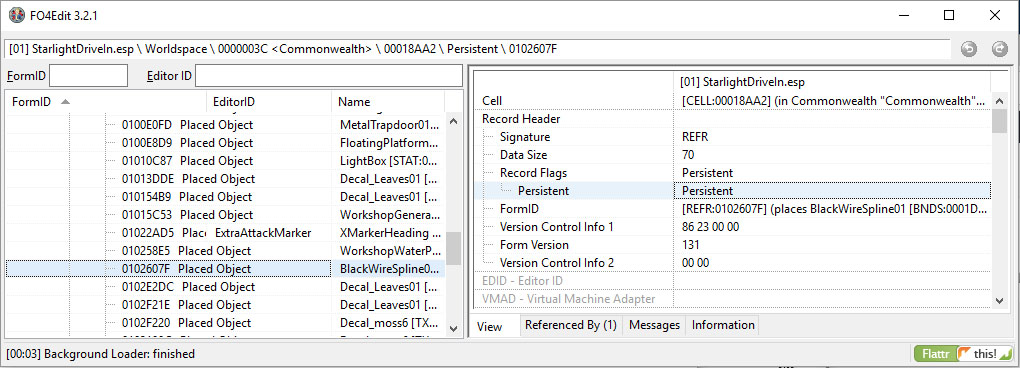This screenshot has height=368, width=1020.
Task: Focus the Editor ID search field
Action: tap(329, 76)
